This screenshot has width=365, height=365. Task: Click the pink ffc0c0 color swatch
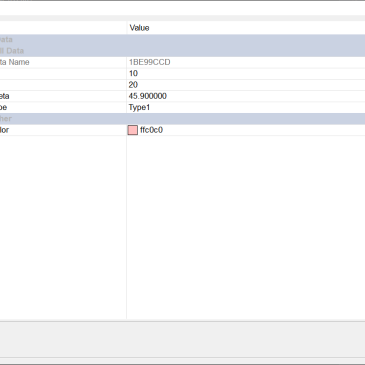click(x=133, y=130)
